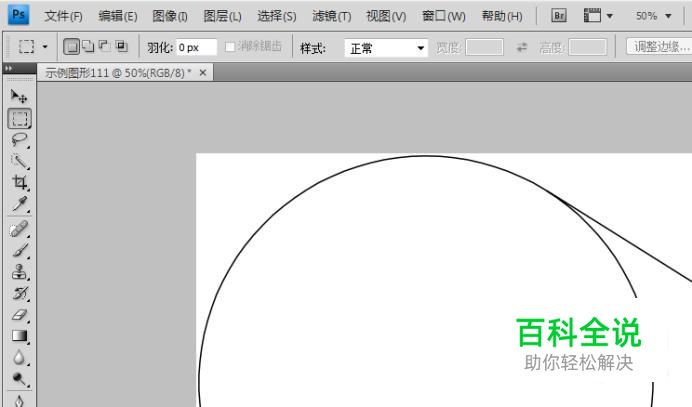The width and height of the screenshot is (692, 407).
Task: Open the marquee tool preset picker arrow
Action: click(x=45, y=46)
